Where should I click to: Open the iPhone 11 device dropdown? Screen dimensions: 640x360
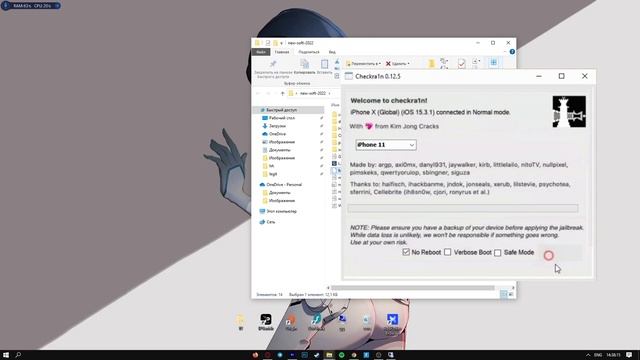(x=386, y=145)
